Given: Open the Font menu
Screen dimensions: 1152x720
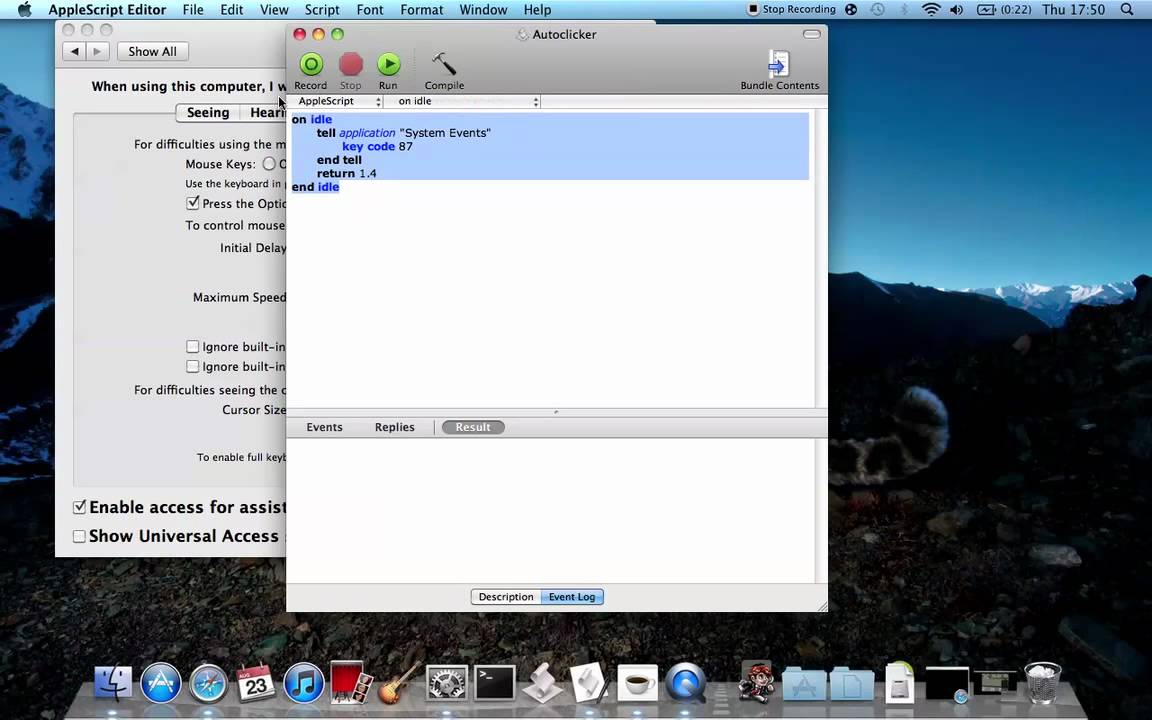Looking at the screenshot, I should pyautogui.click(x=370, y=10).
